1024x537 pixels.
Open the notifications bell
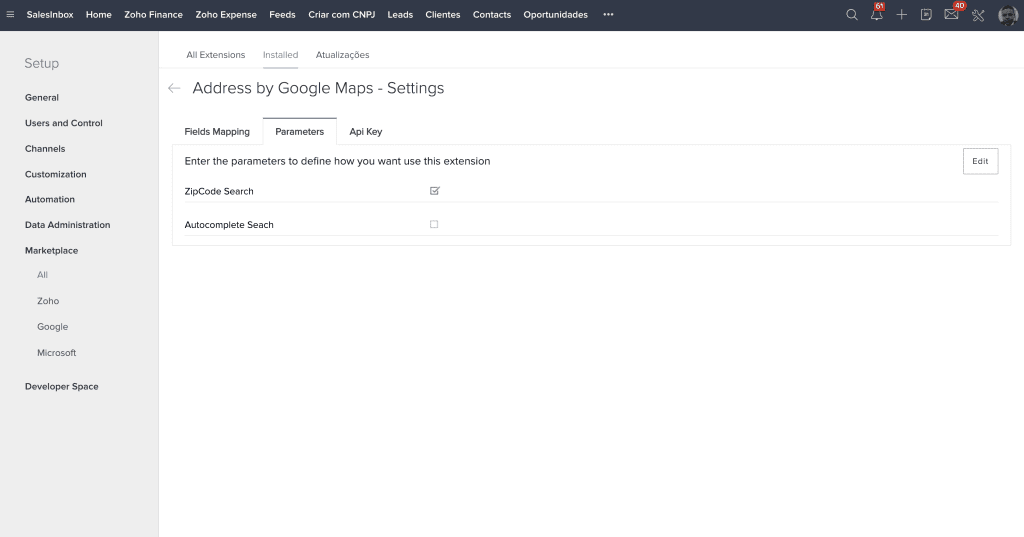[877, 15]
